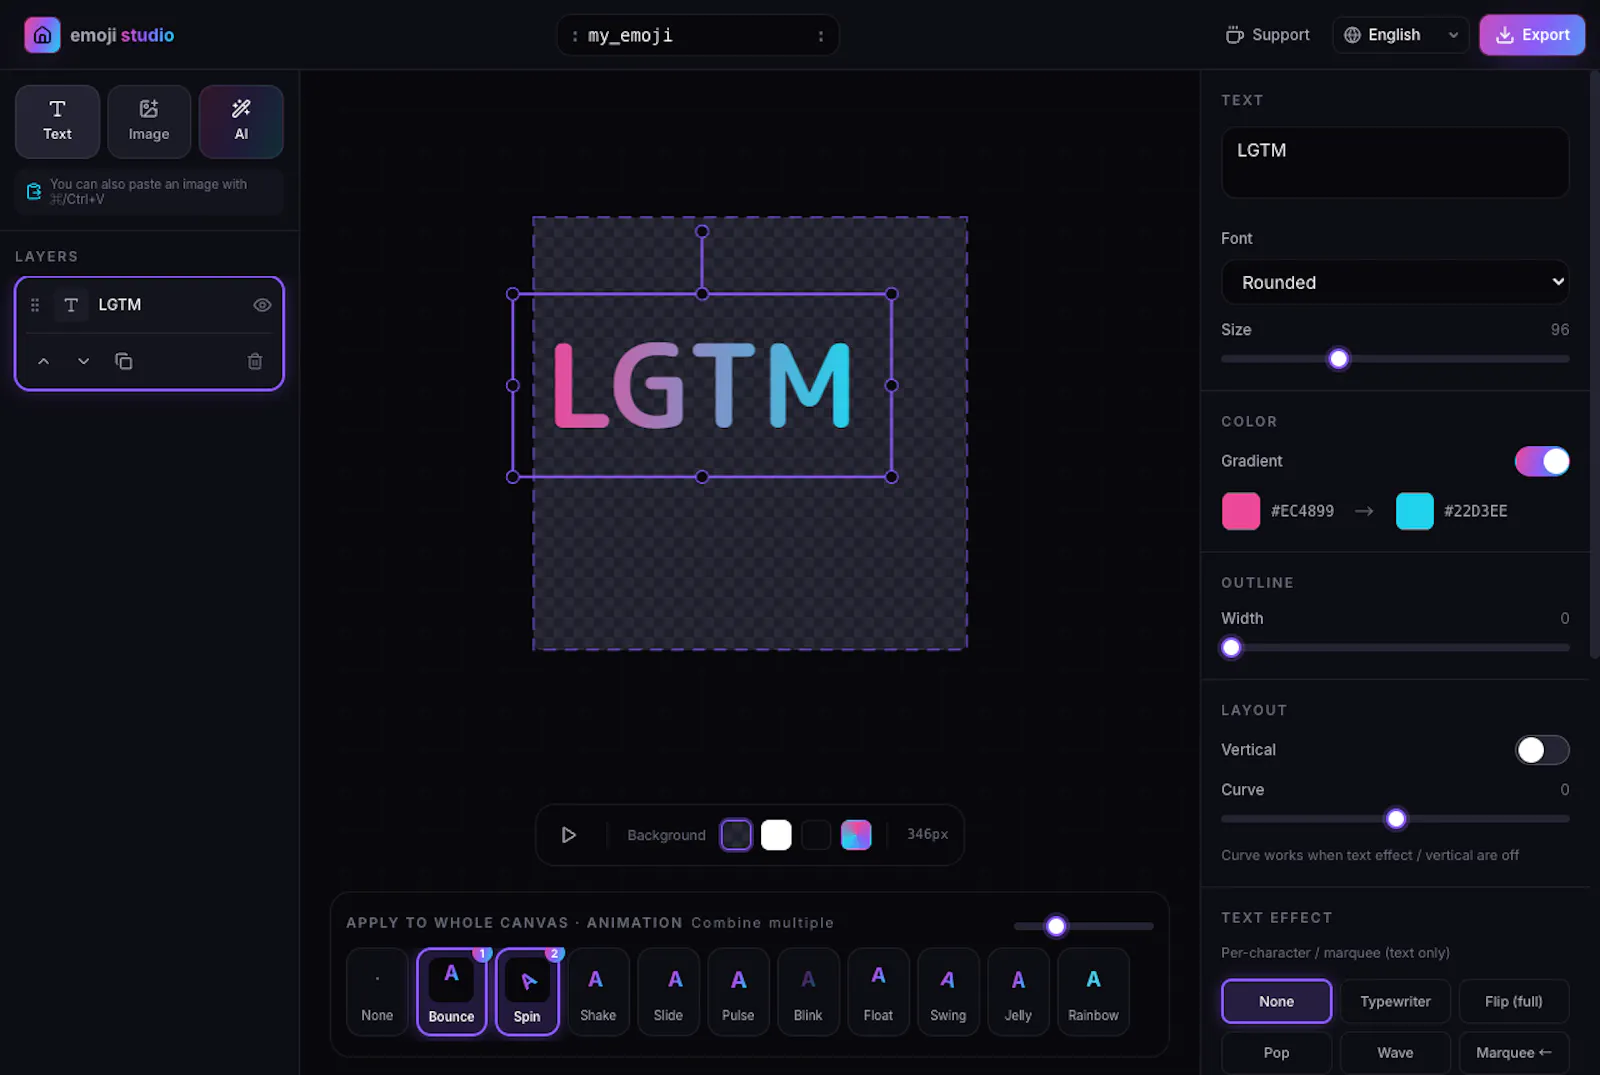Delete the LGTM layer
This screenshot has height=1075, width=1600.
click(x=255, y=361)
